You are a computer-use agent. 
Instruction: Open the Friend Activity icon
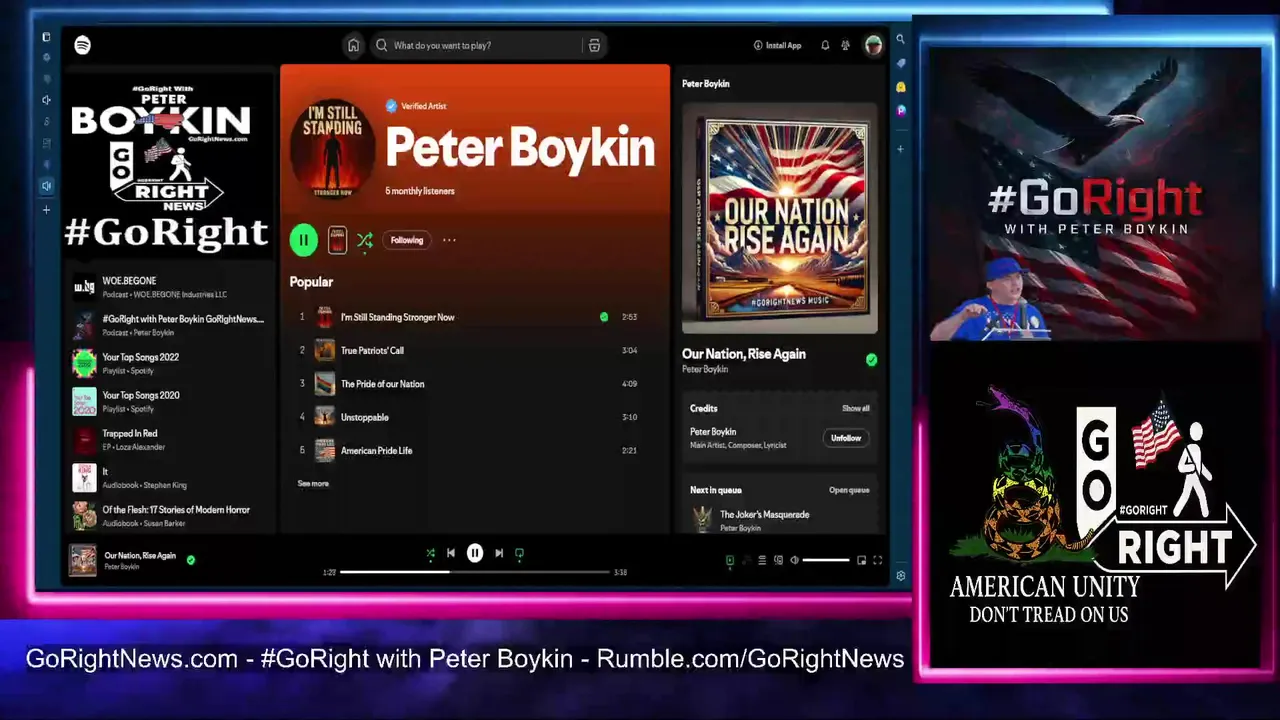tap(846, 45)
